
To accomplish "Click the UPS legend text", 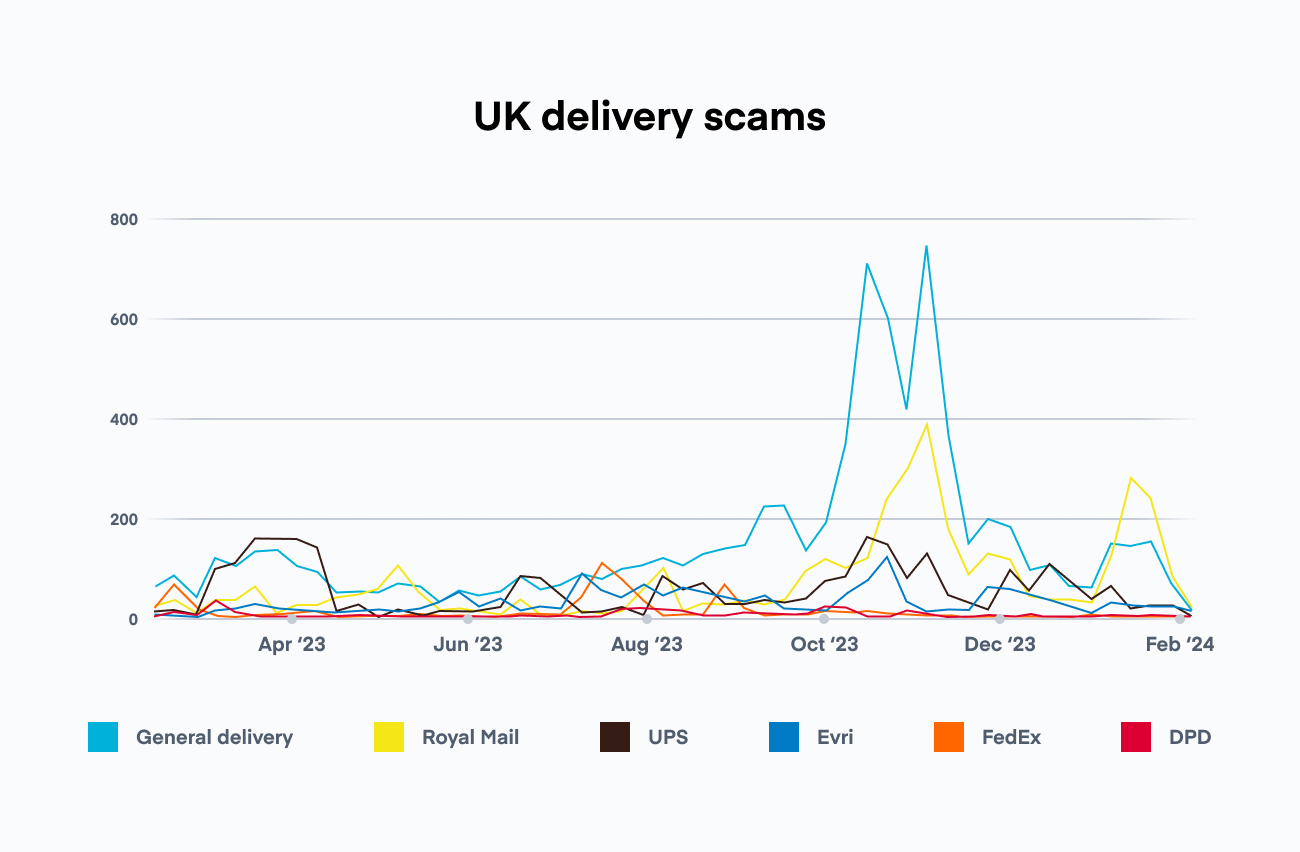I will [x=668, y=738].
